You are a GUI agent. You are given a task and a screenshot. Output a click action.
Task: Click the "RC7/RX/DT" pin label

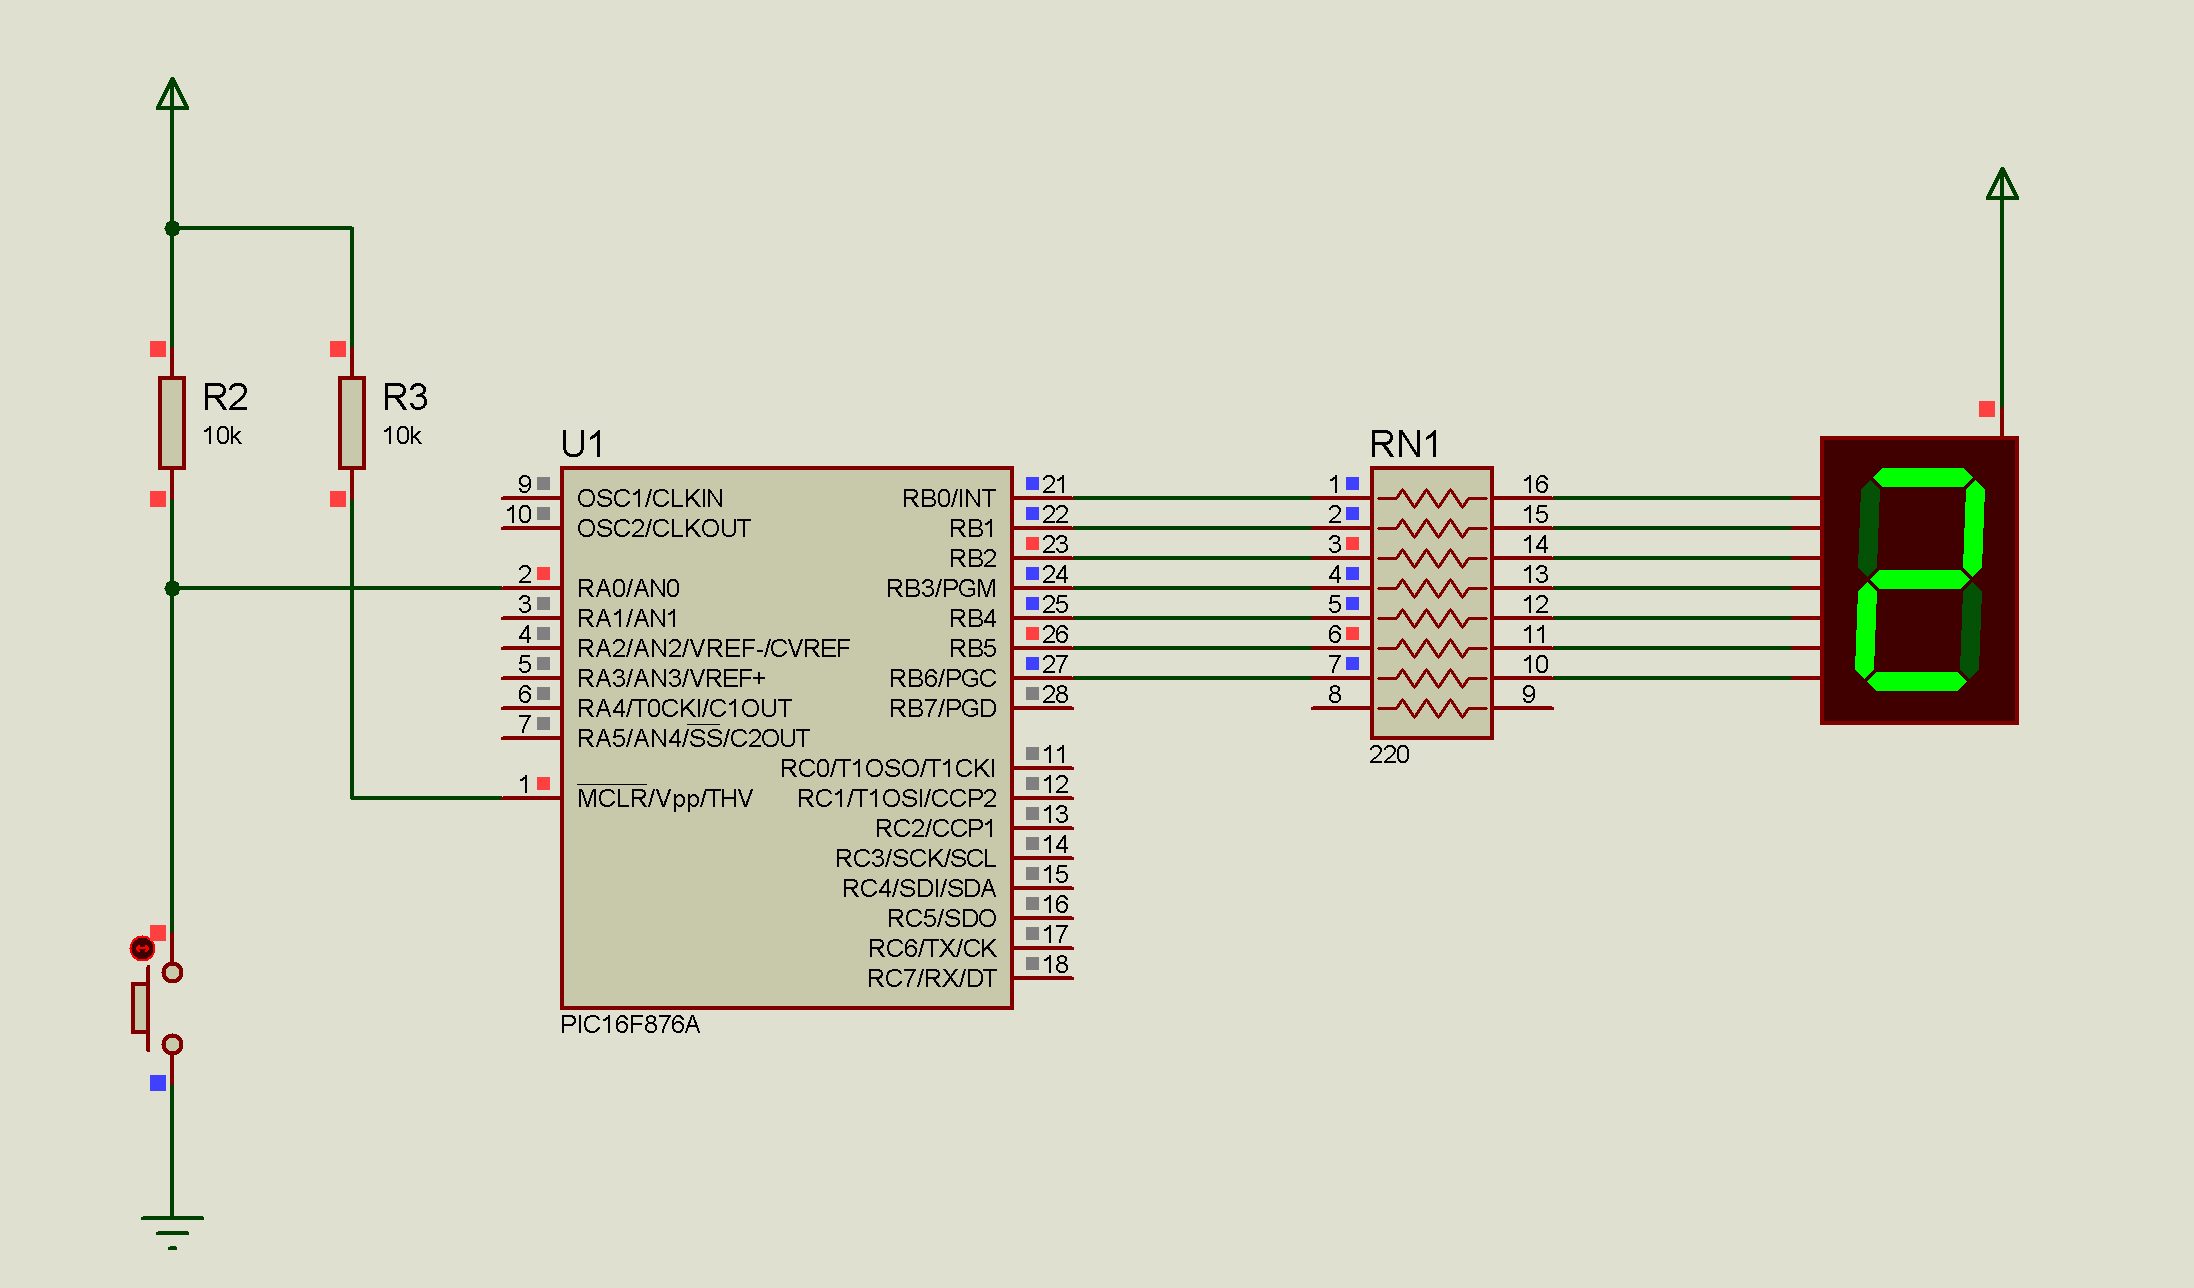tap(932, 978)
